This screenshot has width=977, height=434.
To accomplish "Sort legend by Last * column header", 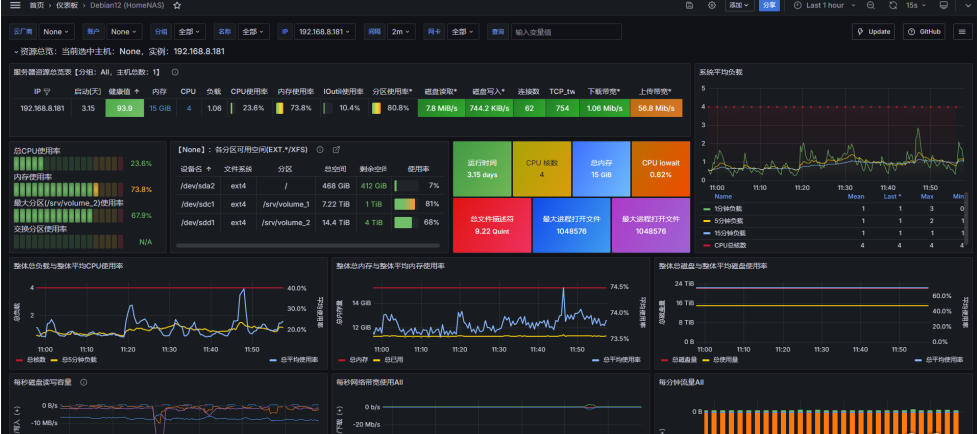I will [893, 196].
